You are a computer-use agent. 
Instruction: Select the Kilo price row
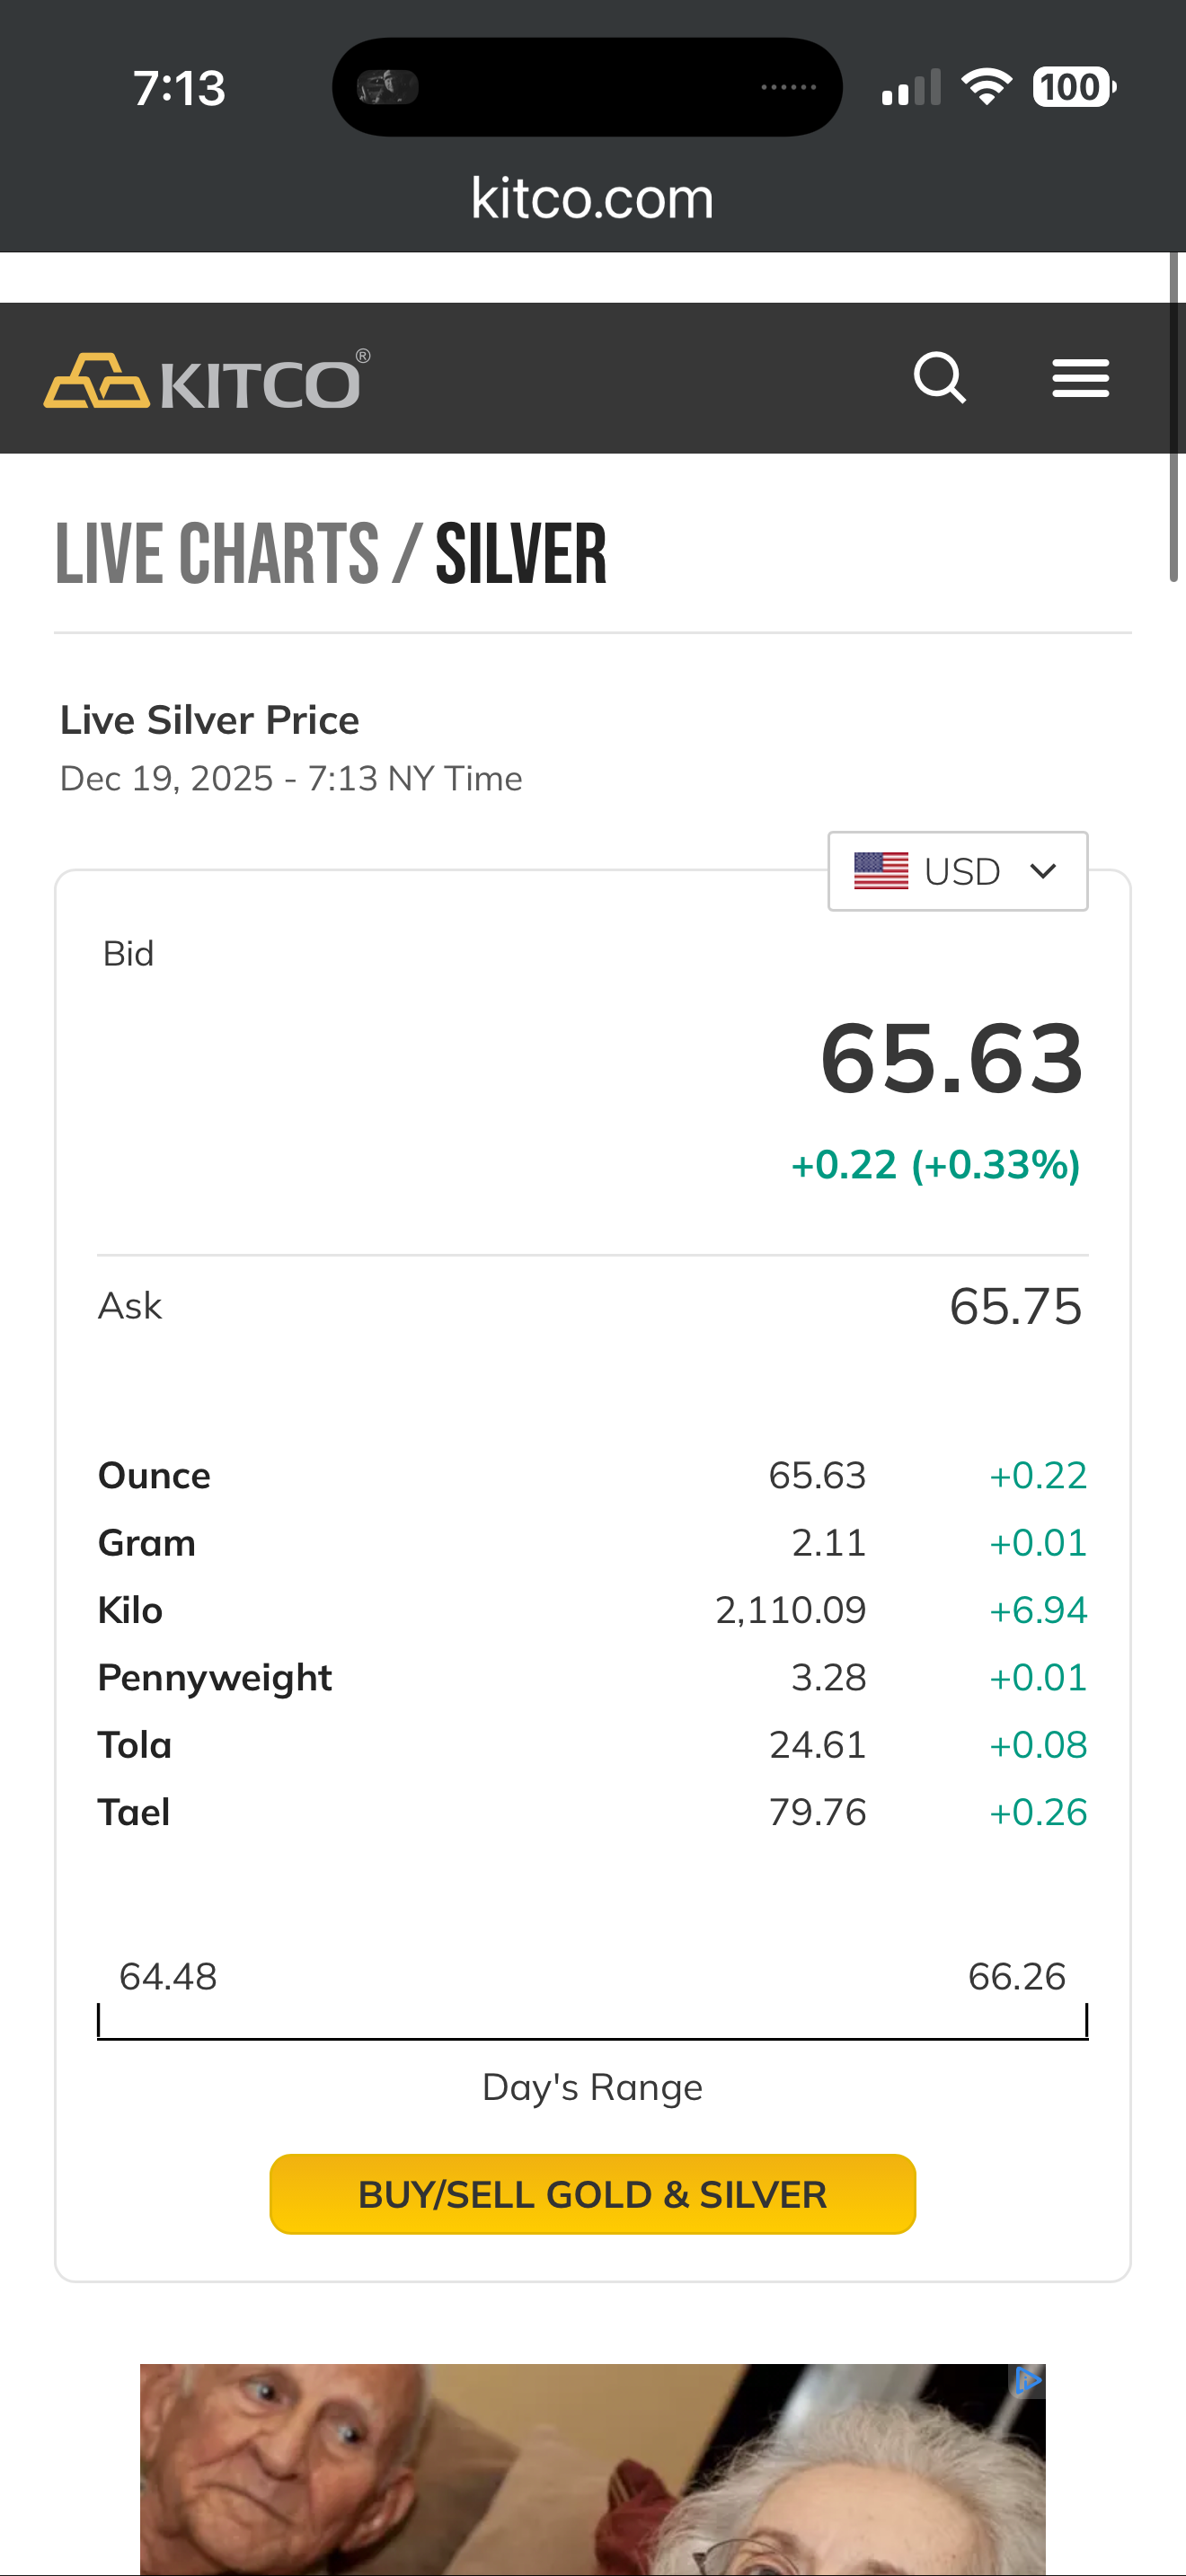point(592,1610)
